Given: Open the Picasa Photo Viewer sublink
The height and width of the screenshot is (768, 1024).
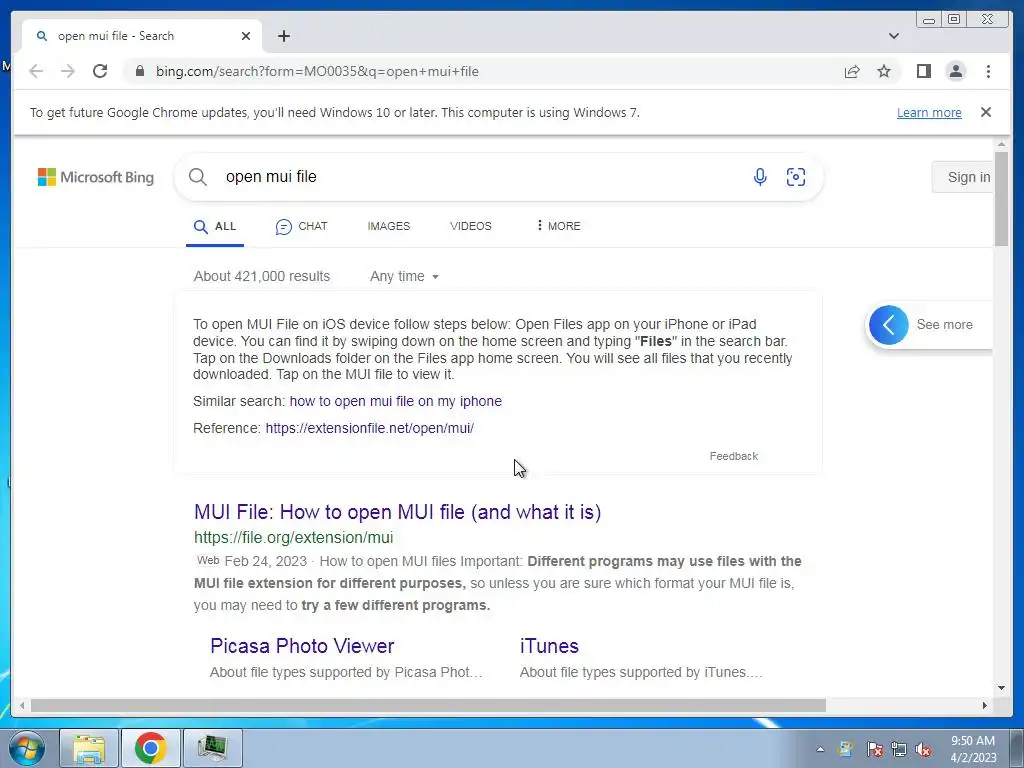Looking at the screenshot, I should 302,646.
